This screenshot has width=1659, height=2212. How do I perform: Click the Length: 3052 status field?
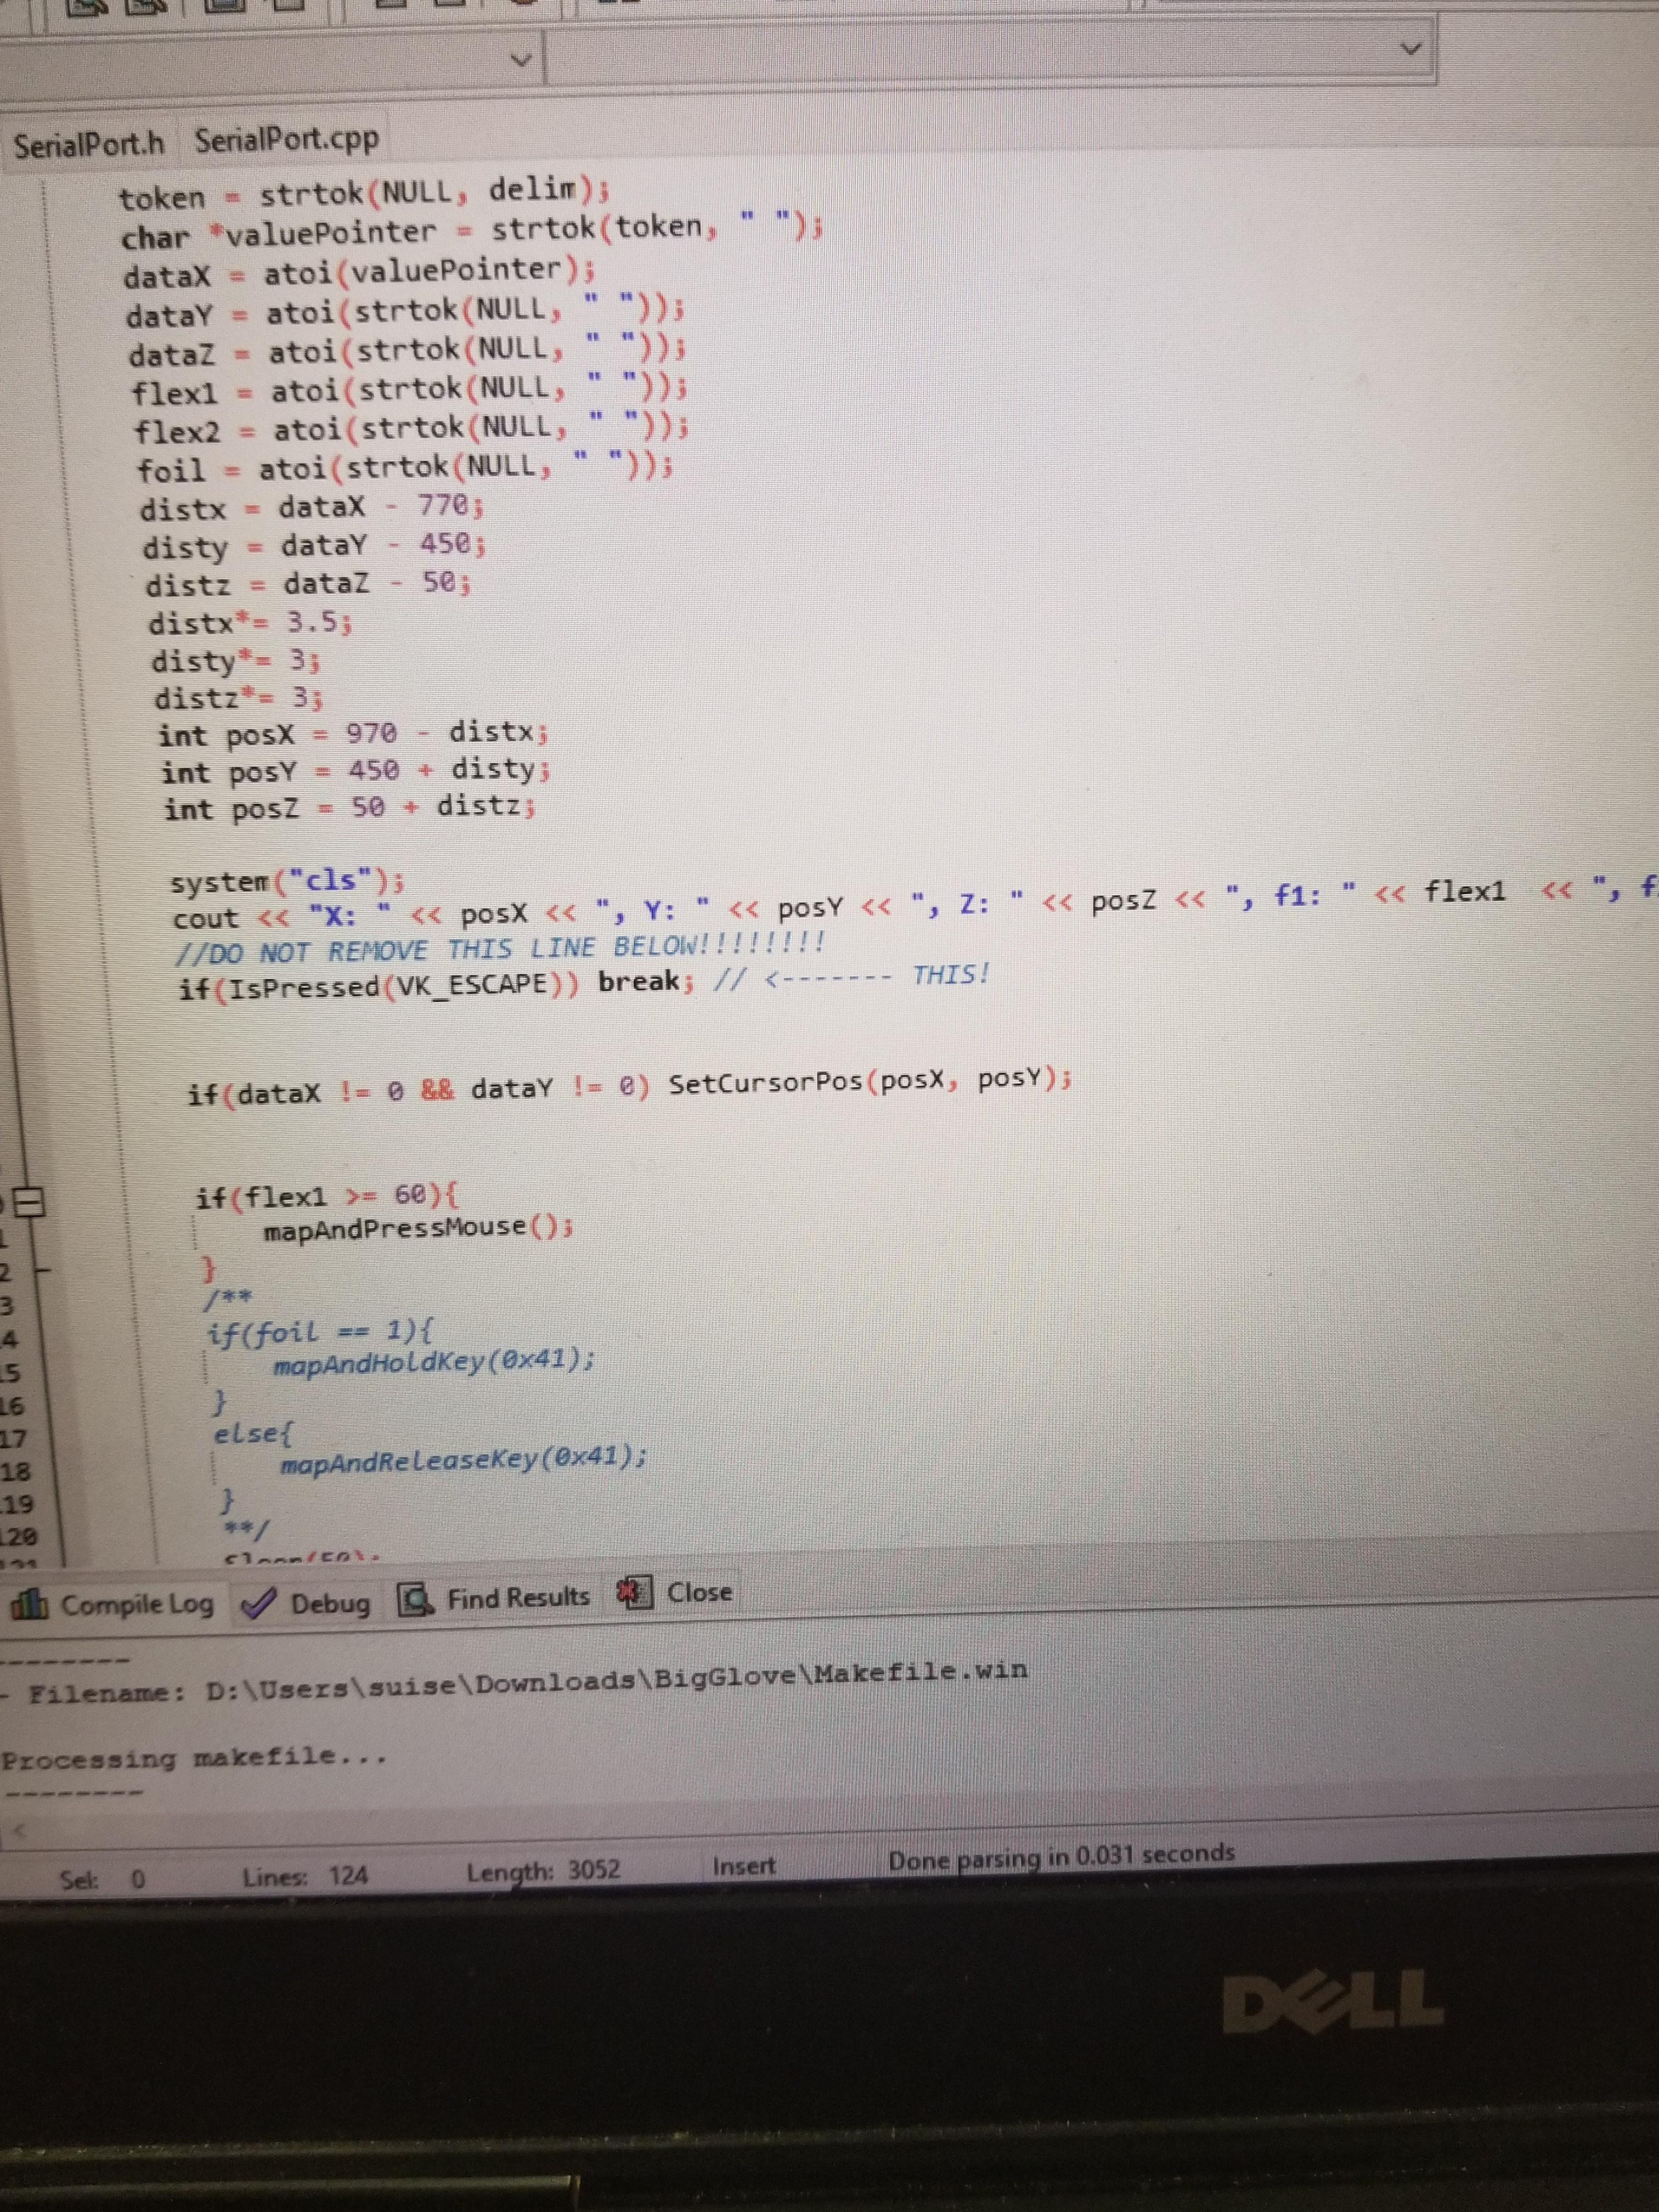543,1870
